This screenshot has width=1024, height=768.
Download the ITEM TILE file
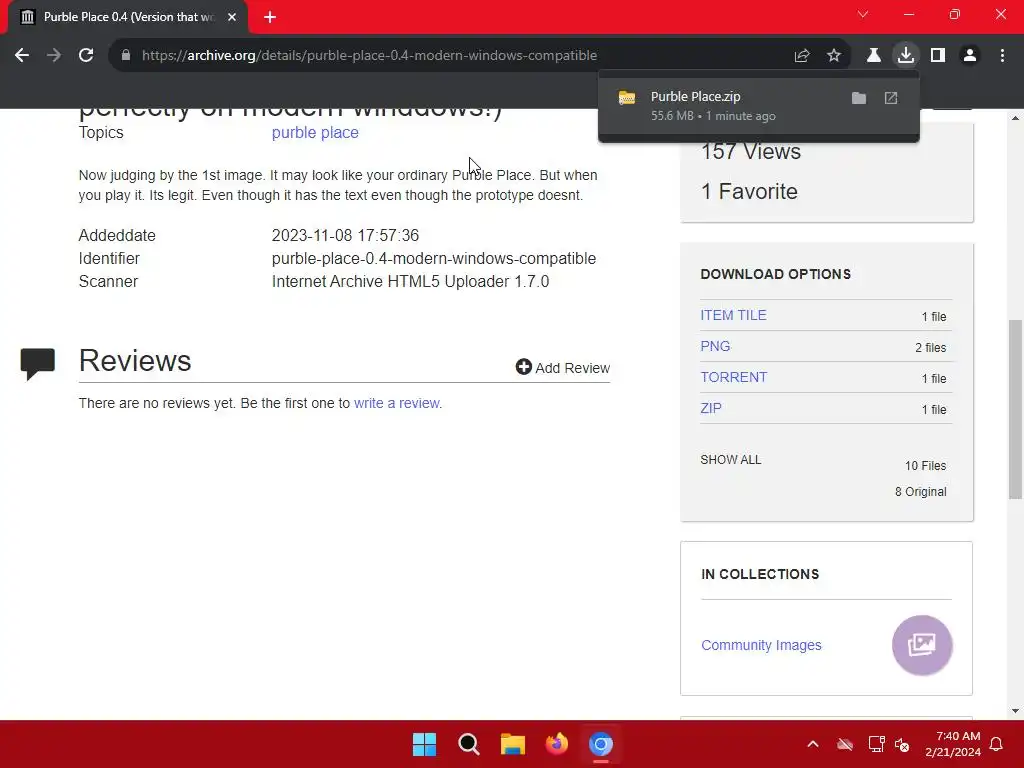733,315
